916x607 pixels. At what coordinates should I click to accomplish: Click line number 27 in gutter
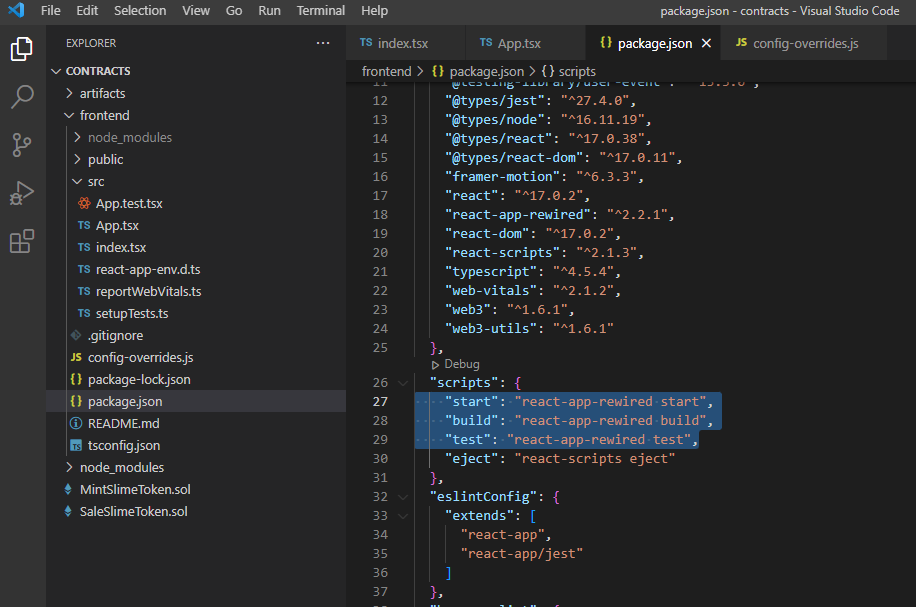tap(380, 401)
